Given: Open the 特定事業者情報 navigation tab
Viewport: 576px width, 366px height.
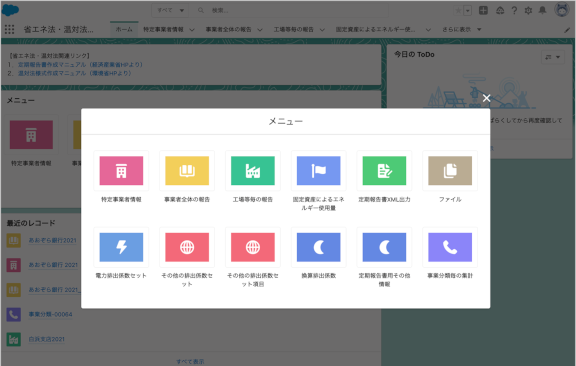Looking at the screenshot, I should tap(163, 29).
